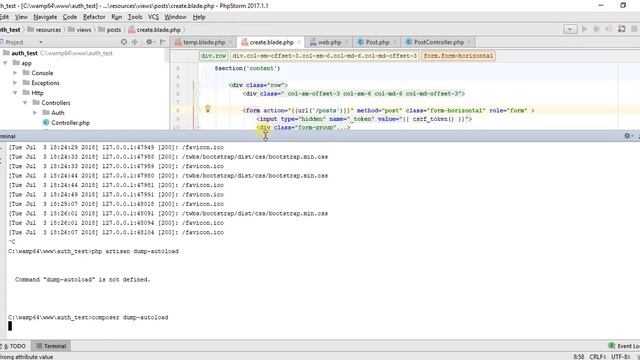Hide the Project tool window

click(x=162, y=42)
